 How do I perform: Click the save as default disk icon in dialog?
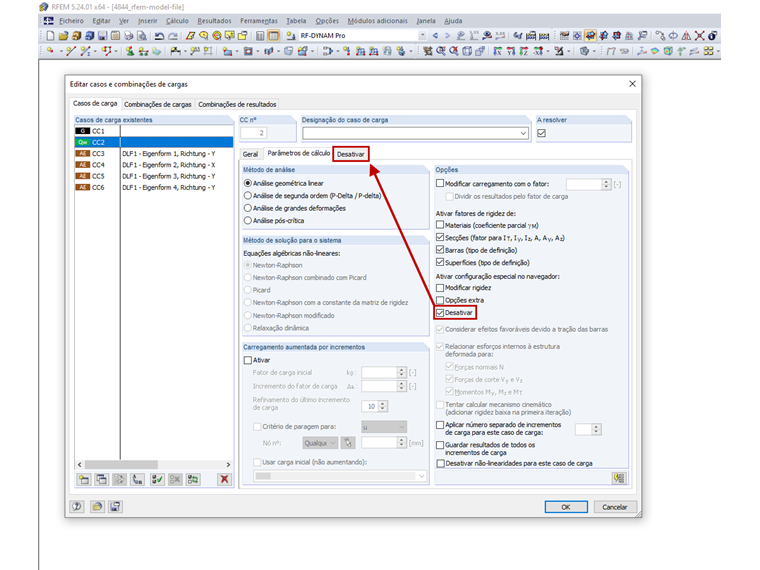[115, 507]
